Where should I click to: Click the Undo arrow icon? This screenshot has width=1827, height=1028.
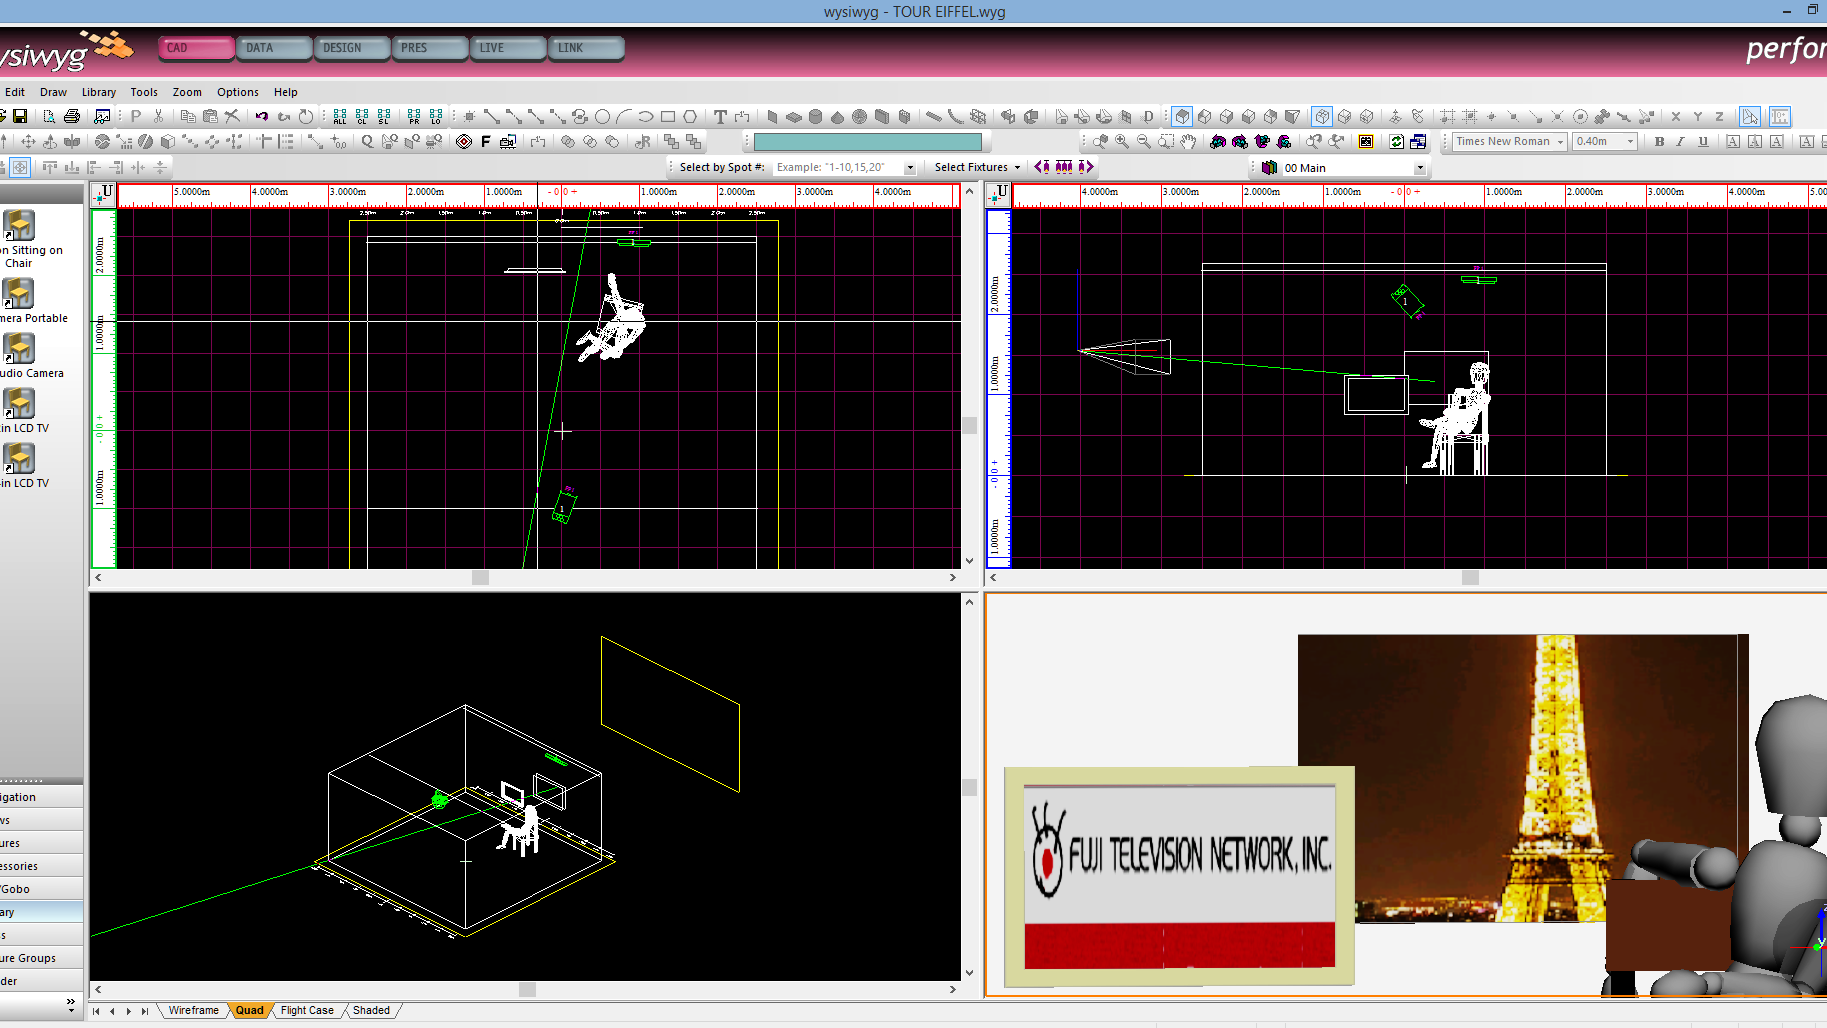(x=262, y=117)
